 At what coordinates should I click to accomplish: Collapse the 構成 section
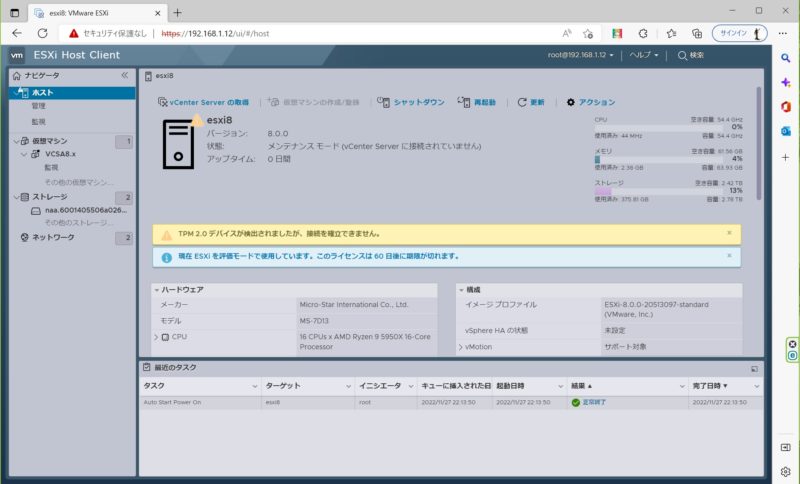[461, 290]
